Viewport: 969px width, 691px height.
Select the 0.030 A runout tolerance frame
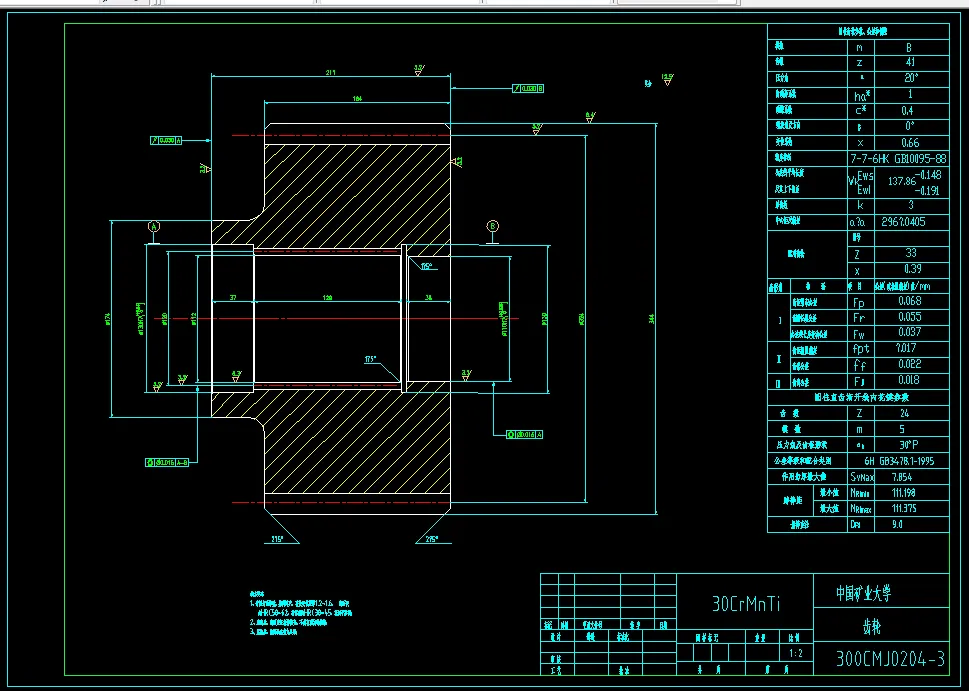pyautogui.click(x=166, y=140)
